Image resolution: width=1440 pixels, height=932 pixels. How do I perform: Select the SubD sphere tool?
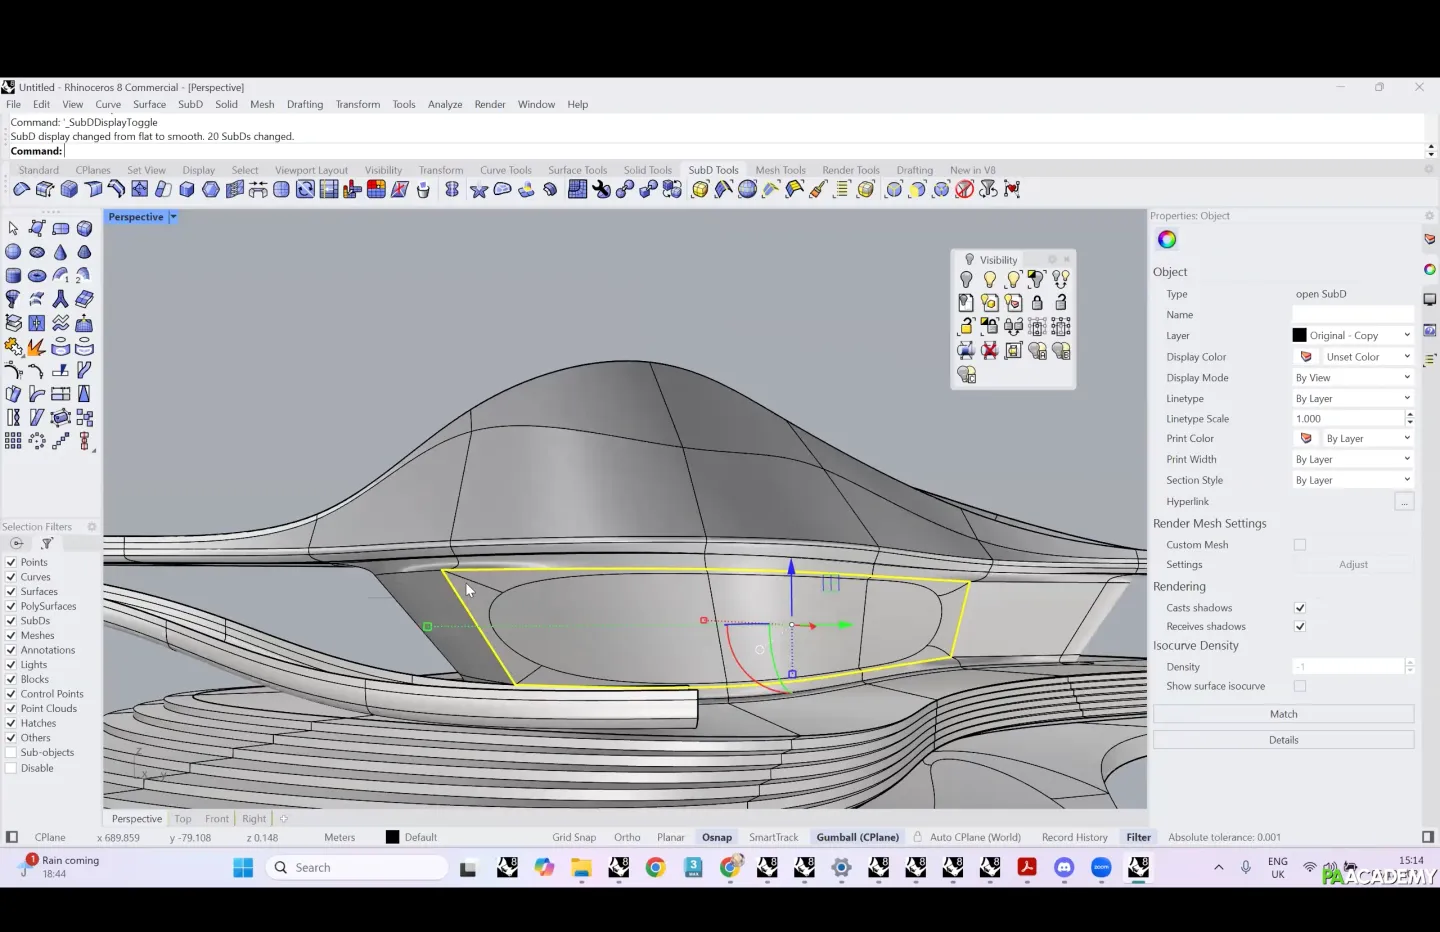tap(13, 252)
